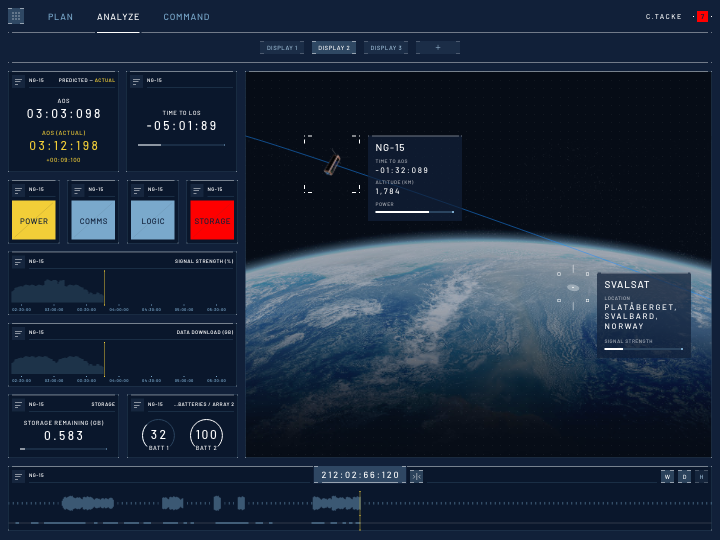Viewport: 720px width, 540px height.
Task: Select the DISPLAY 2 tab
Action: [x=334, y=48]
